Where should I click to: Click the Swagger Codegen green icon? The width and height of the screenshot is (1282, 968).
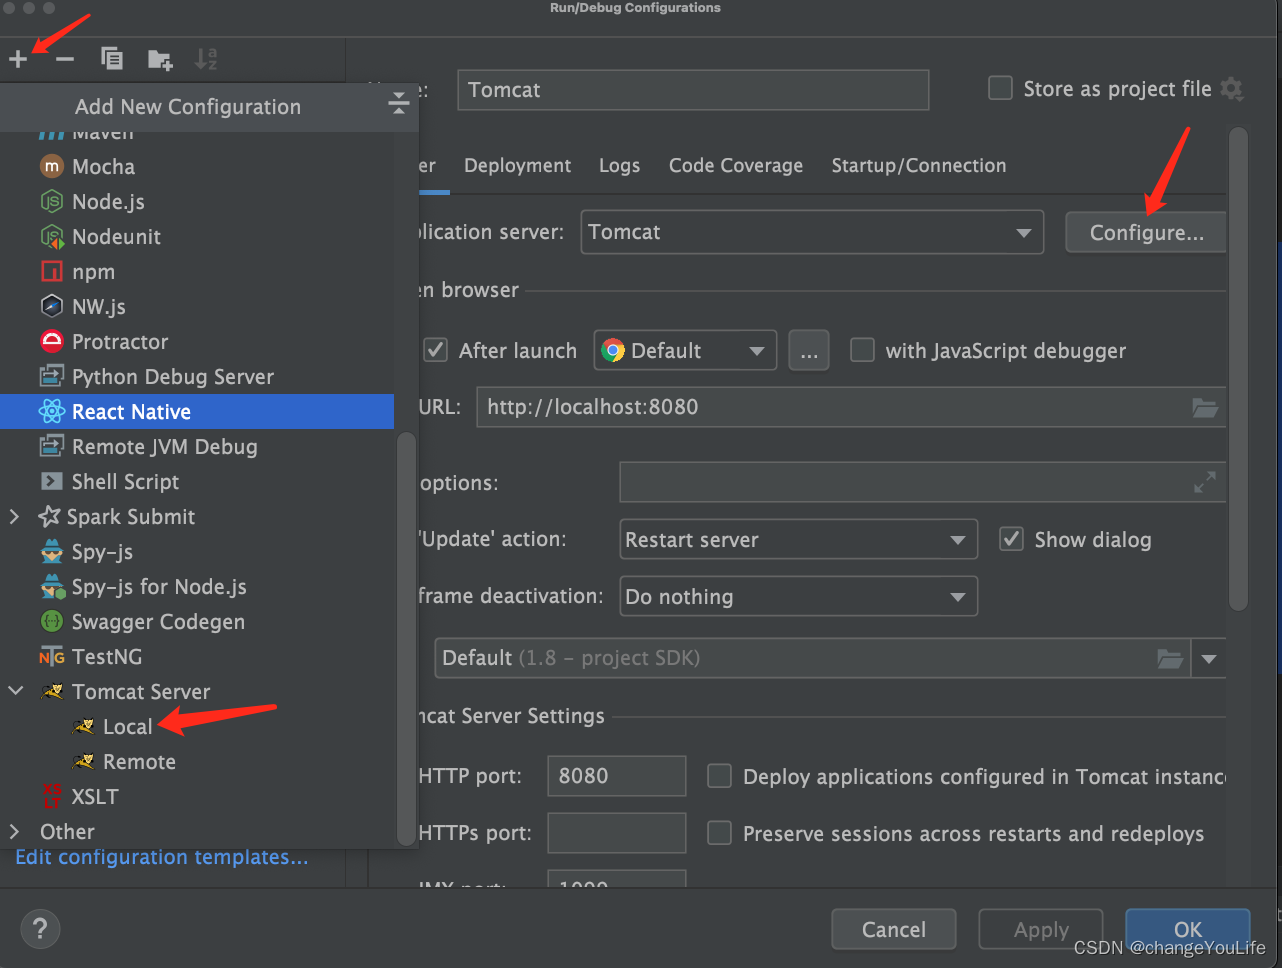pyautogui.click(x=51, y=621)
